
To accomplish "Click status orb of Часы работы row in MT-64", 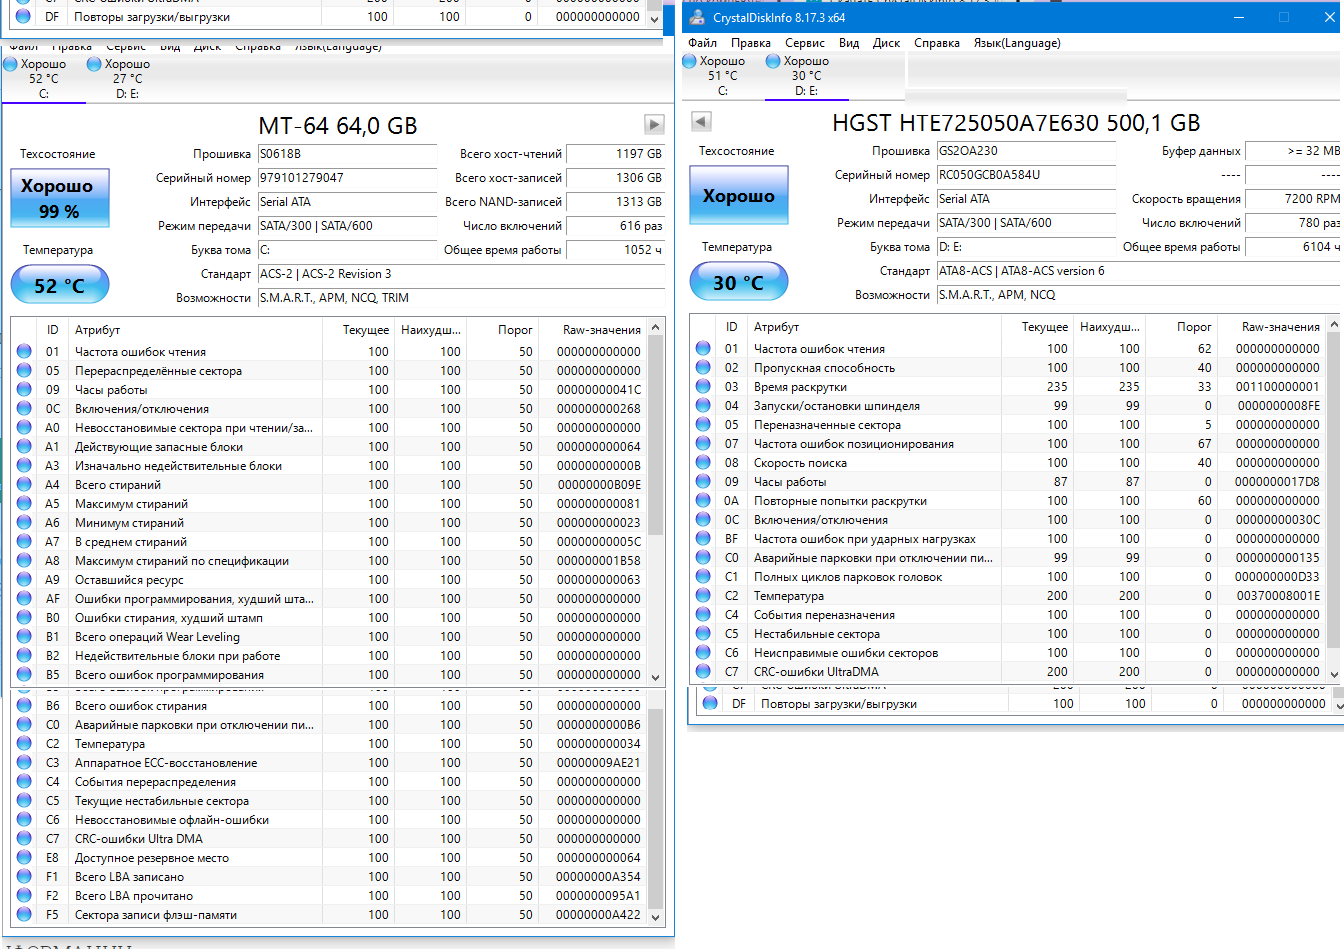I will [24, 389].
